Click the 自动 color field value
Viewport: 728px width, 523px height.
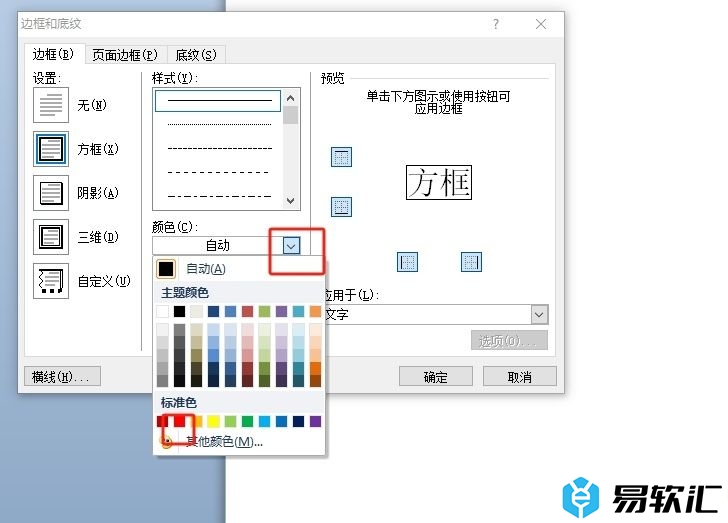pos(218,246)
